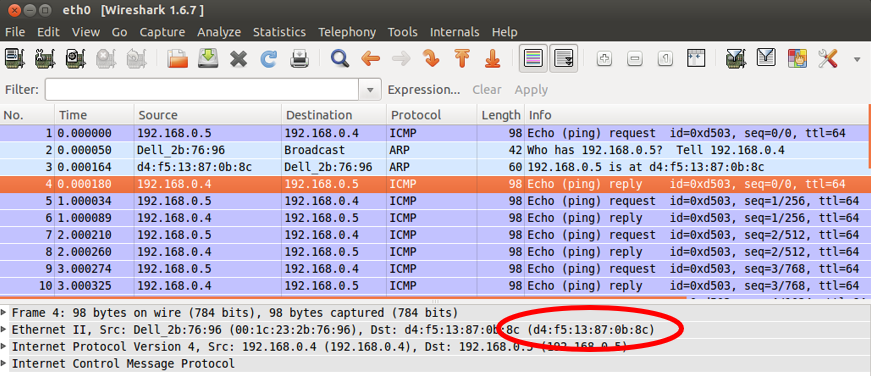The height and width of the screenshot is (376, 871).
Task: Open the filter history dropdown arrow
Action: tap(370, 89)
